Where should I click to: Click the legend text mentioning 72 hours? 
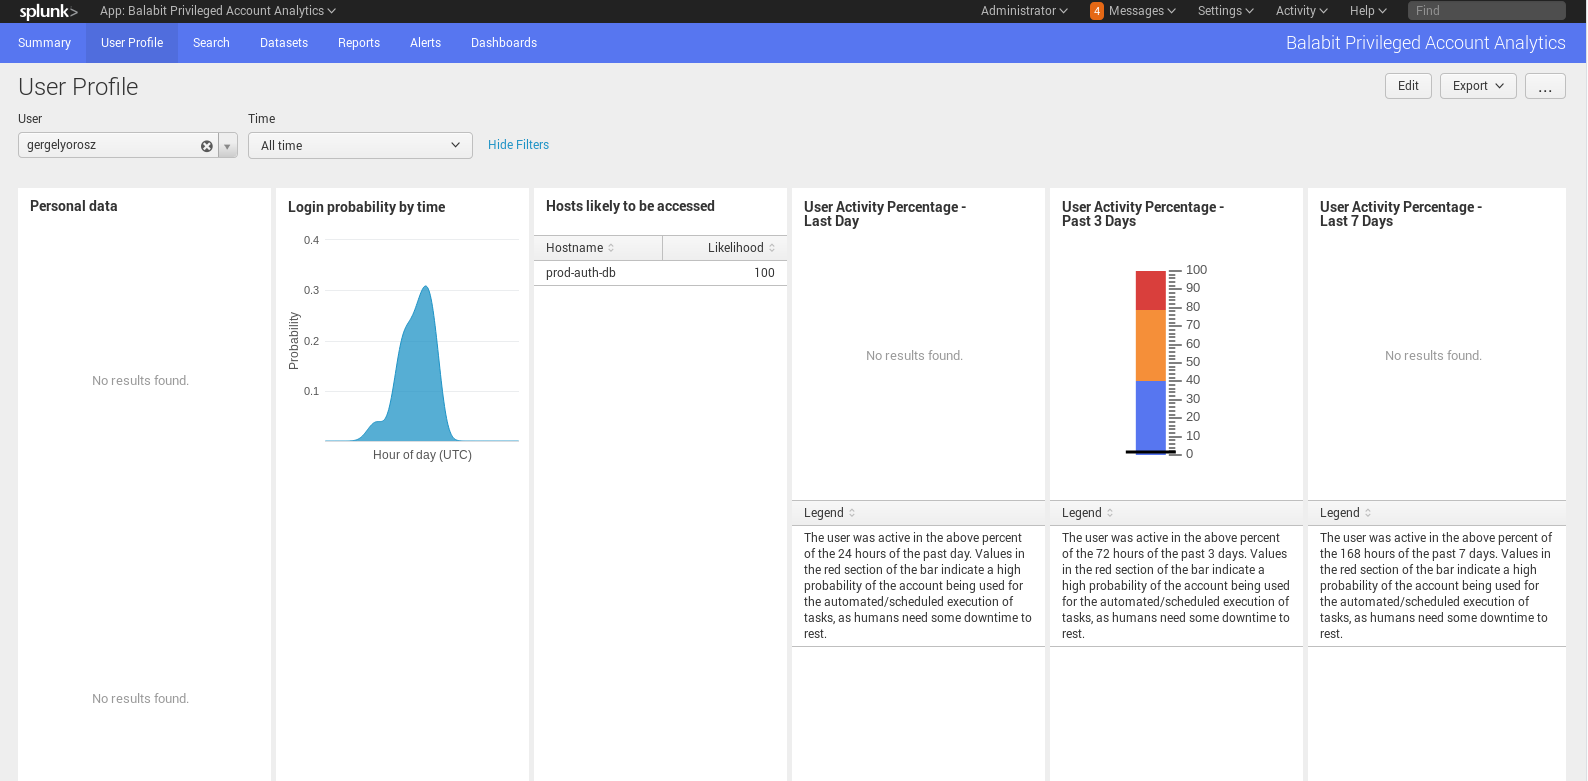[1176, 586]
